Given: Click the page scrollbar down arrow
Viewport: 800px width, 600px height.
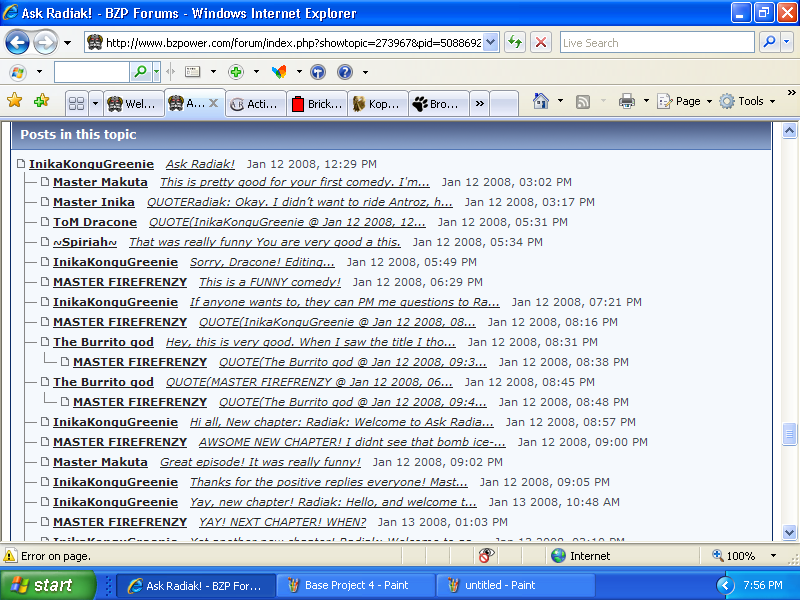Looking at the screenshot, I should click(x=789, y=533).
